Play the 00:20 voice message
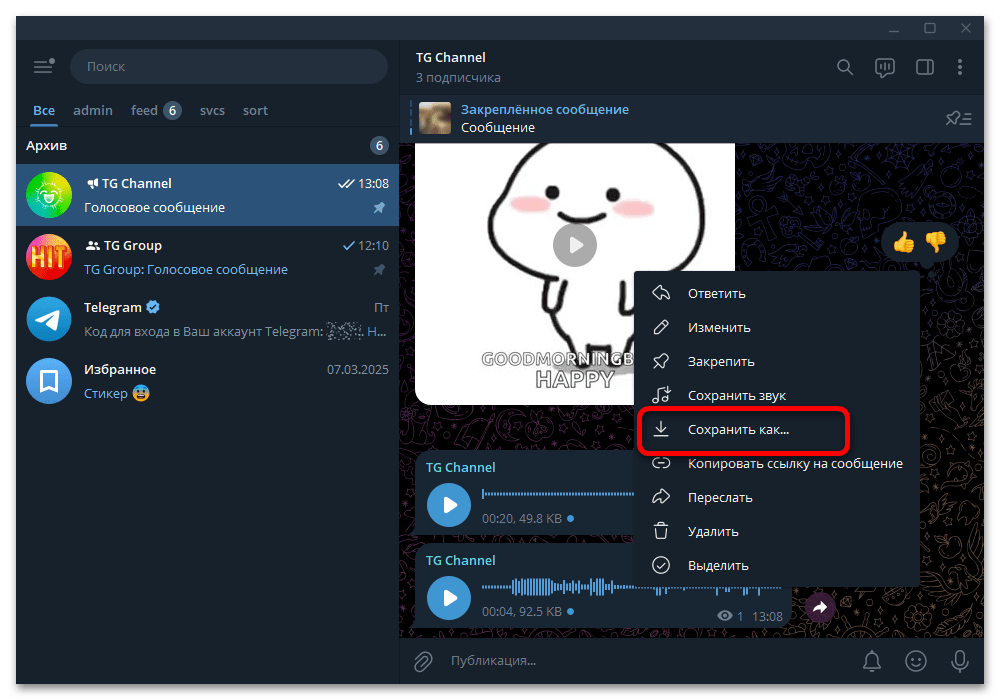Screen dimensions: 1000x700 pos(449,505)
